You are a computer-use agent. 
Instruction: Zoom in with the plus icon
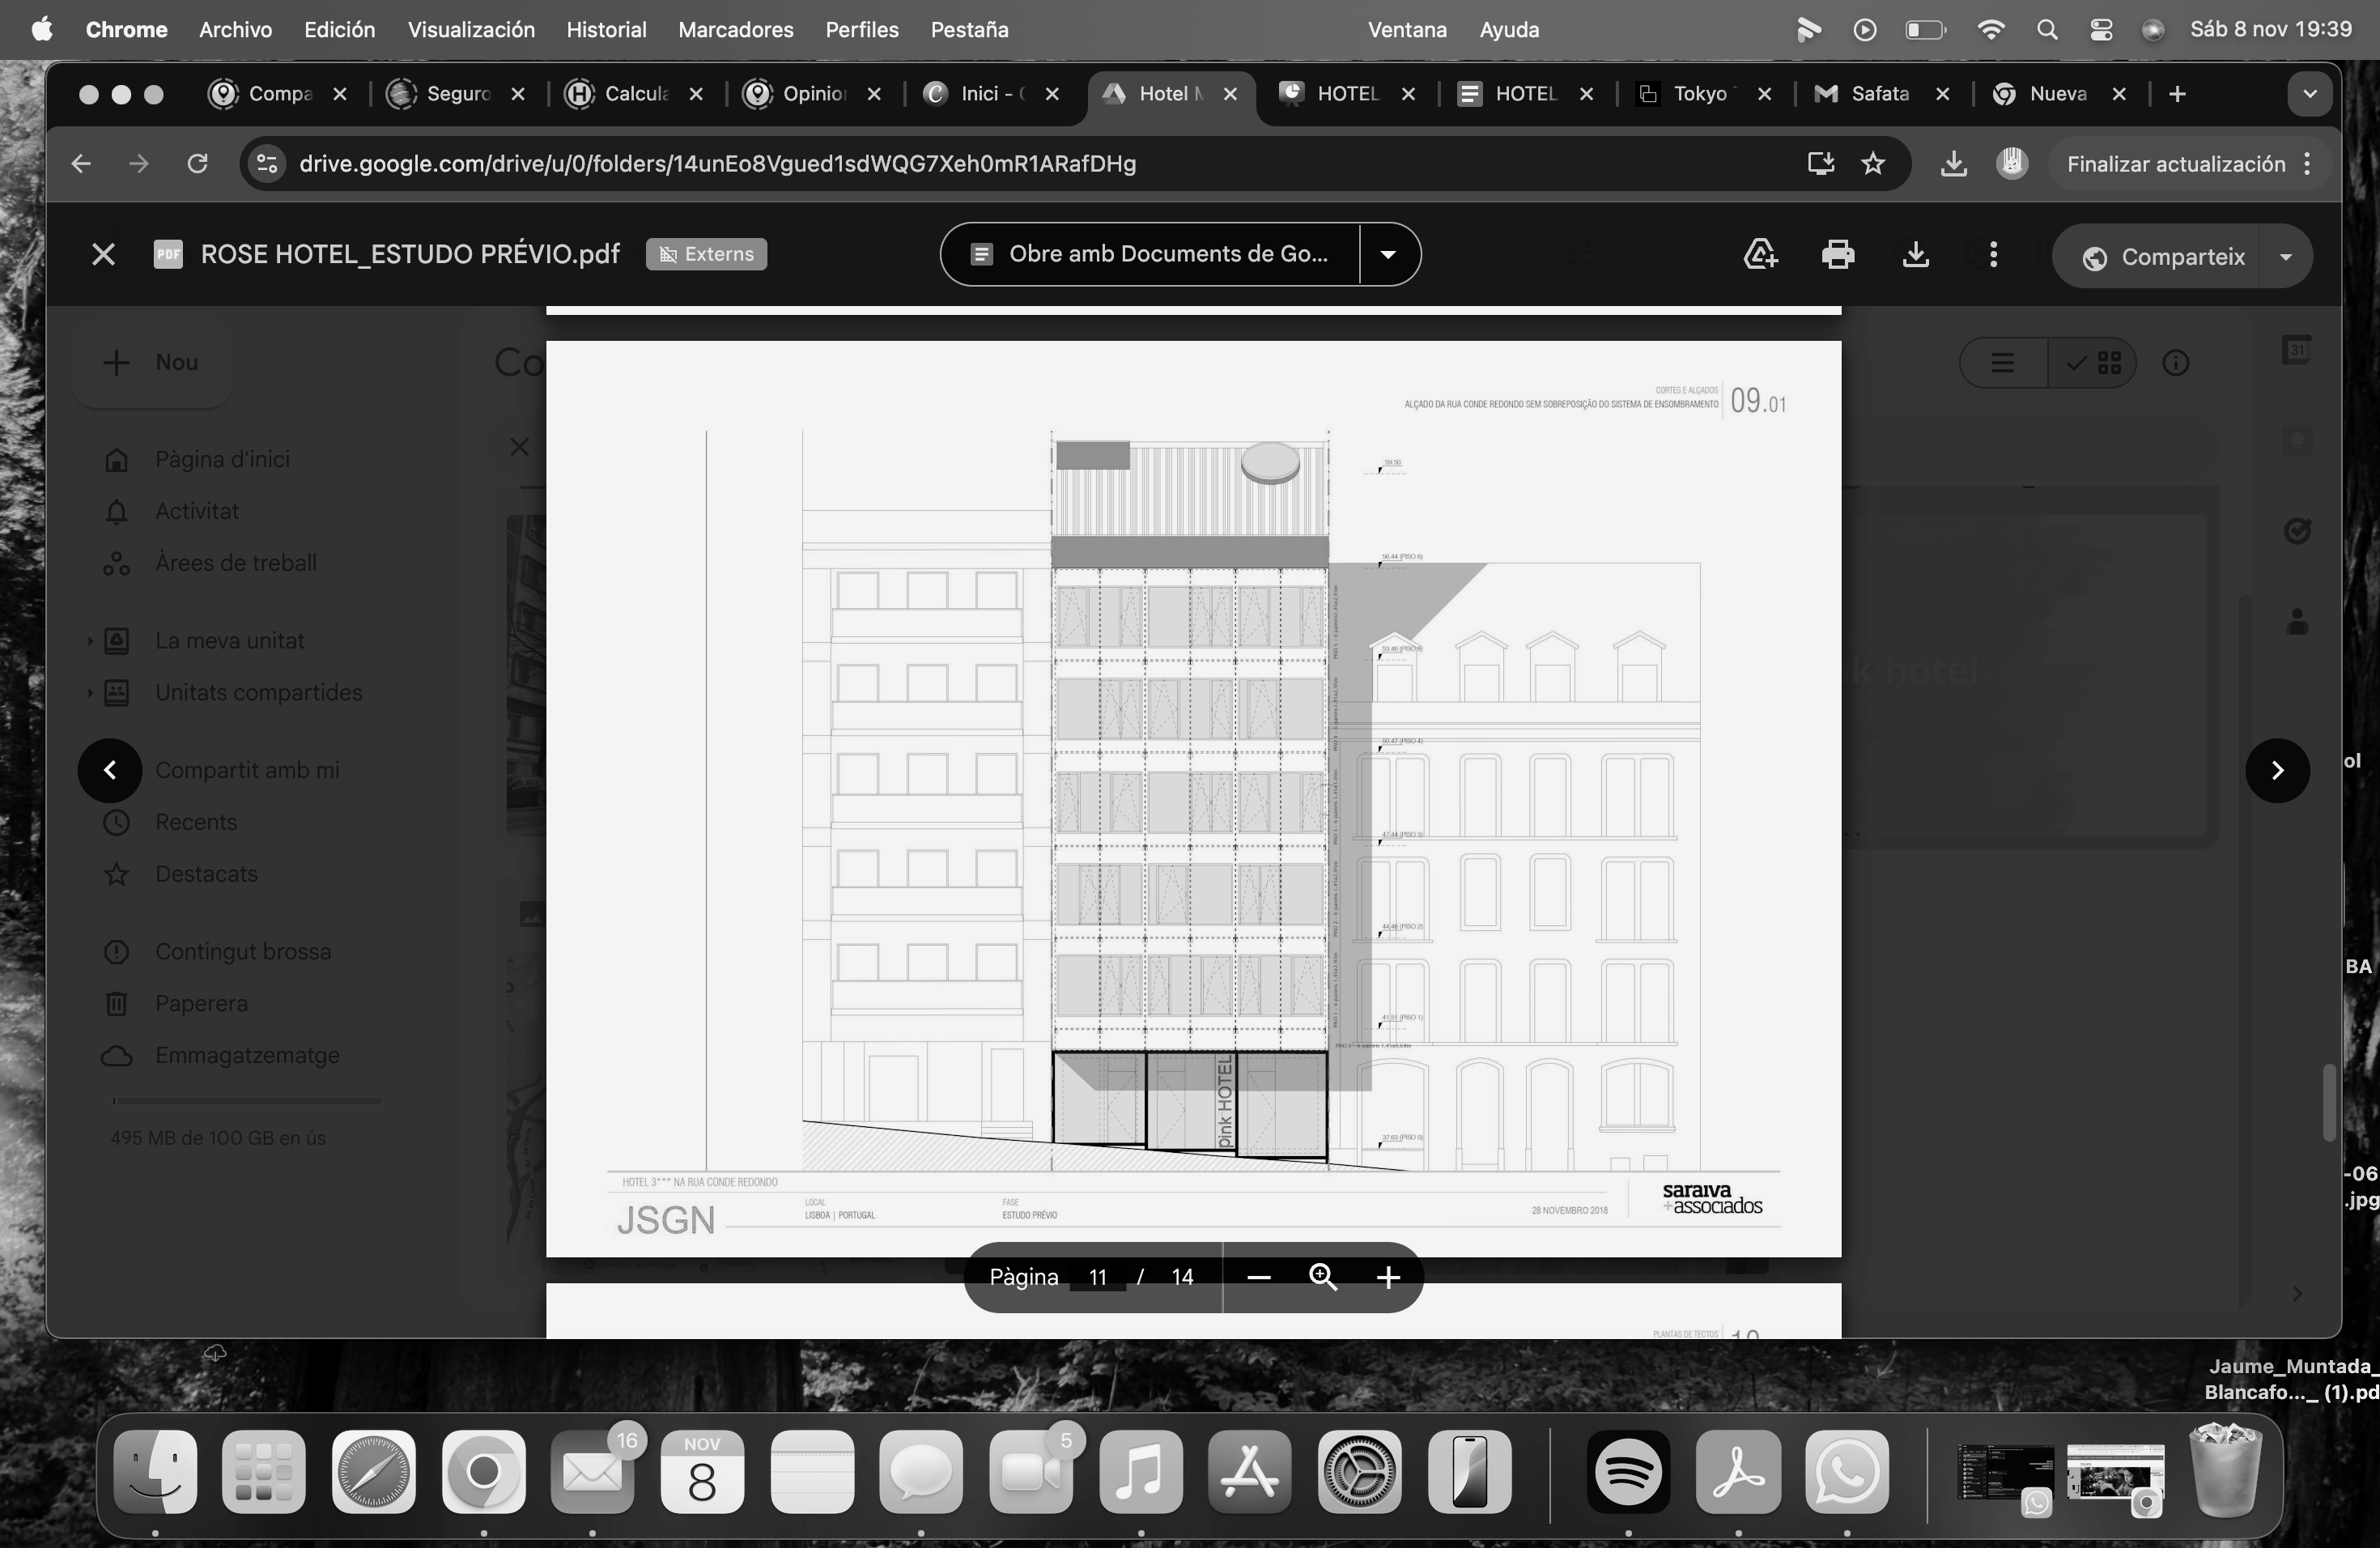[x=1388, y=1277]
